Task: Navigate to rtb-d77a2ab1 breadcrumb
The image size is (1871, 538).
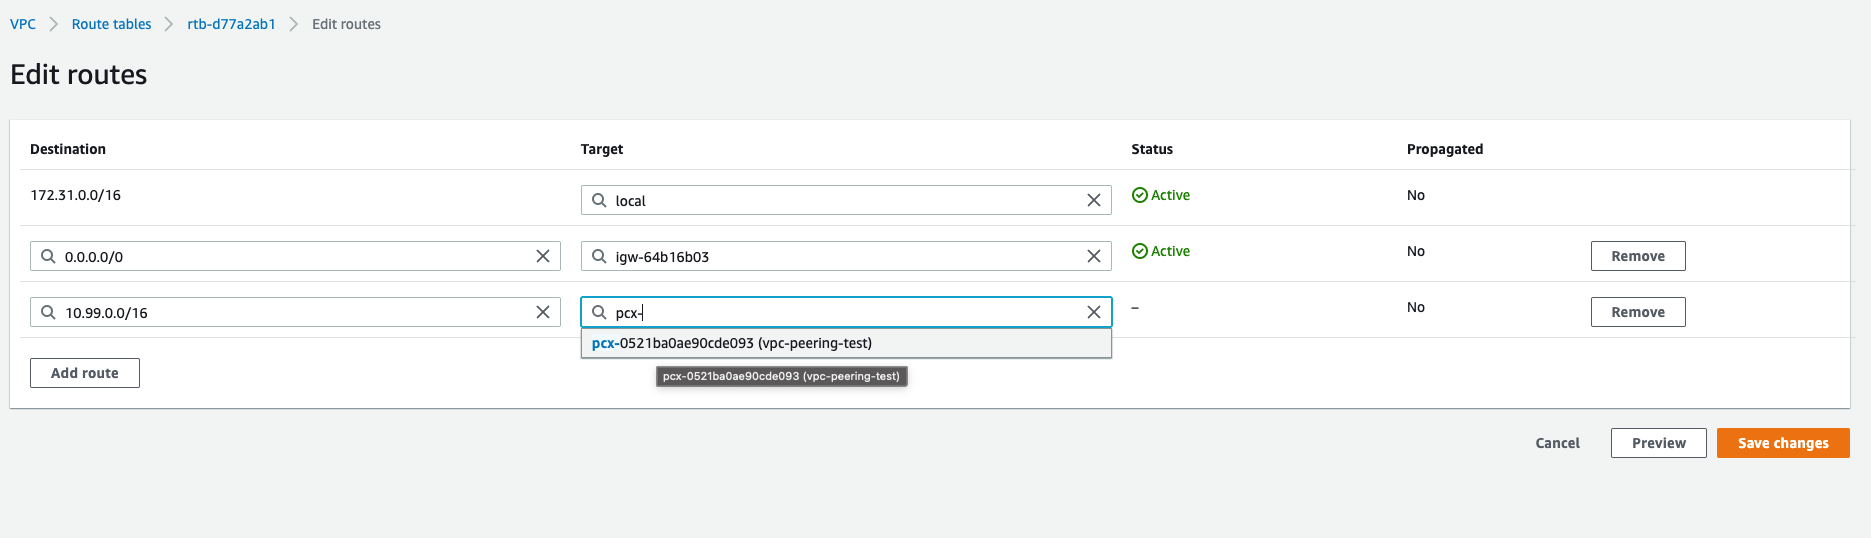Action: [x=231, y=24]
